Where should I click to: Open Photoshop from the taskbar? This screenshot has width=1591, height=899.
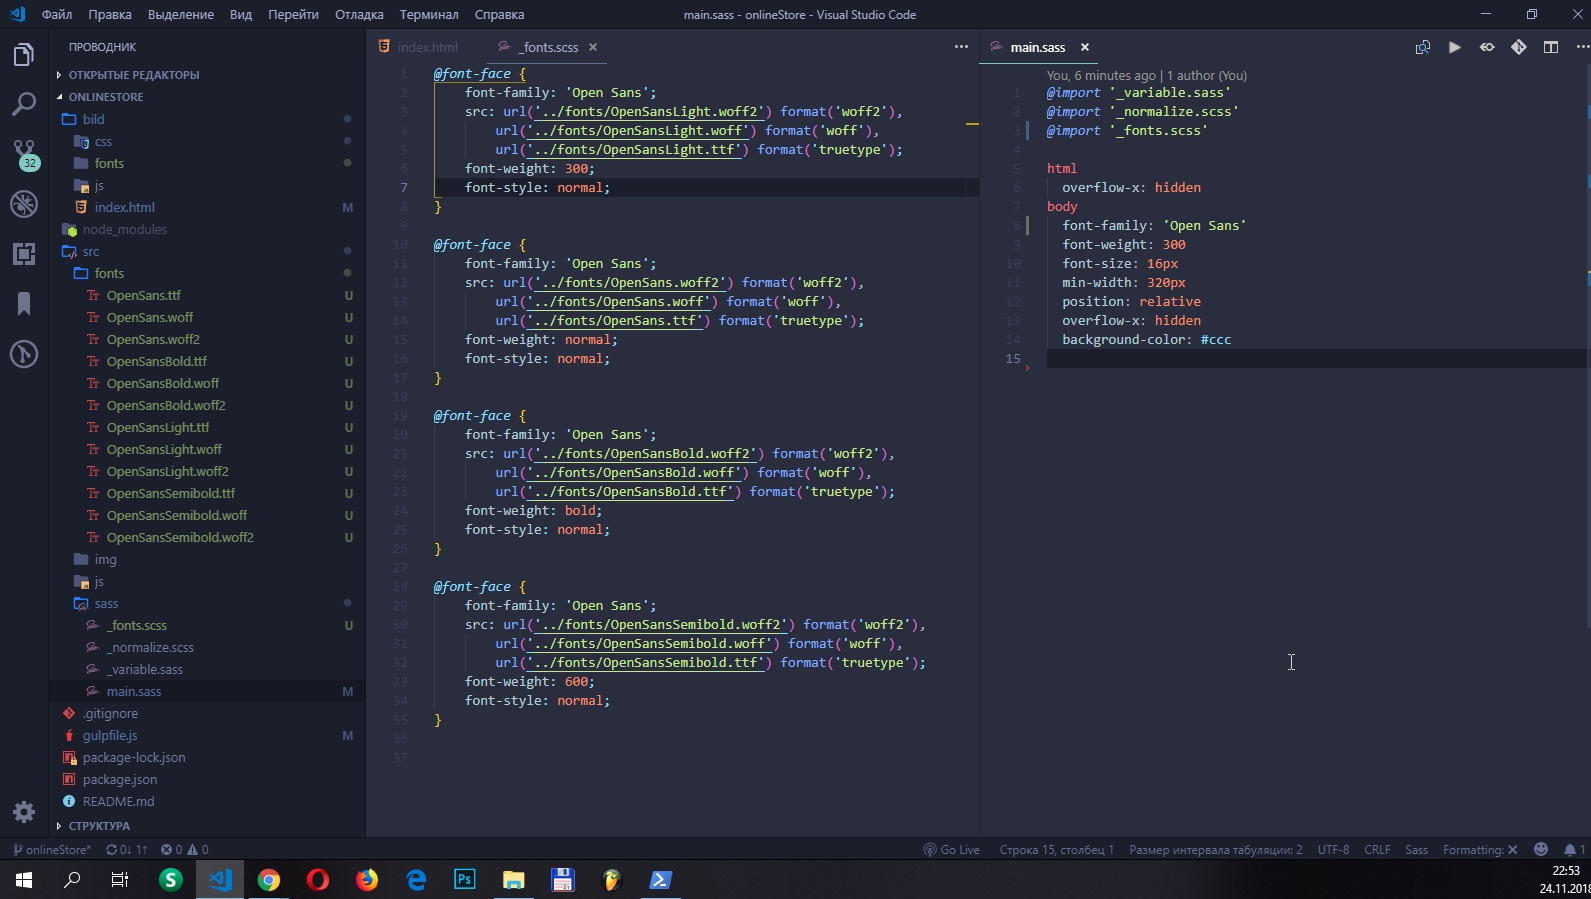tap(465, 880)
